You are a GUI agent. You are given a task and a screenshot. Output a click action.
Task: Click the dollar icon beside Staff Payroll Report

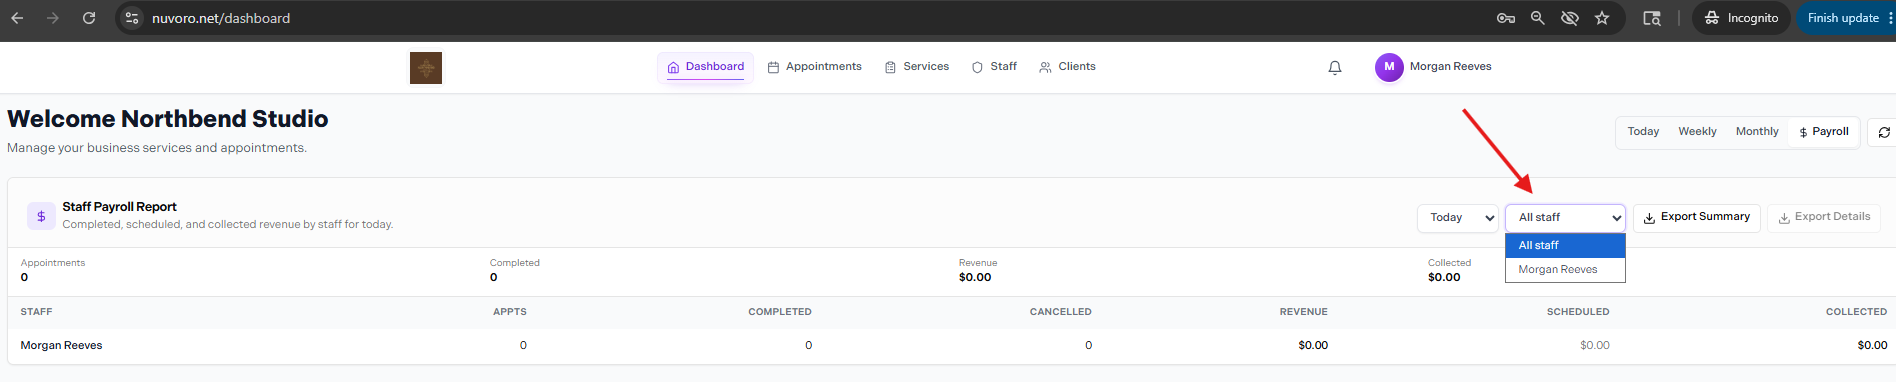click(x=41, y=216)
